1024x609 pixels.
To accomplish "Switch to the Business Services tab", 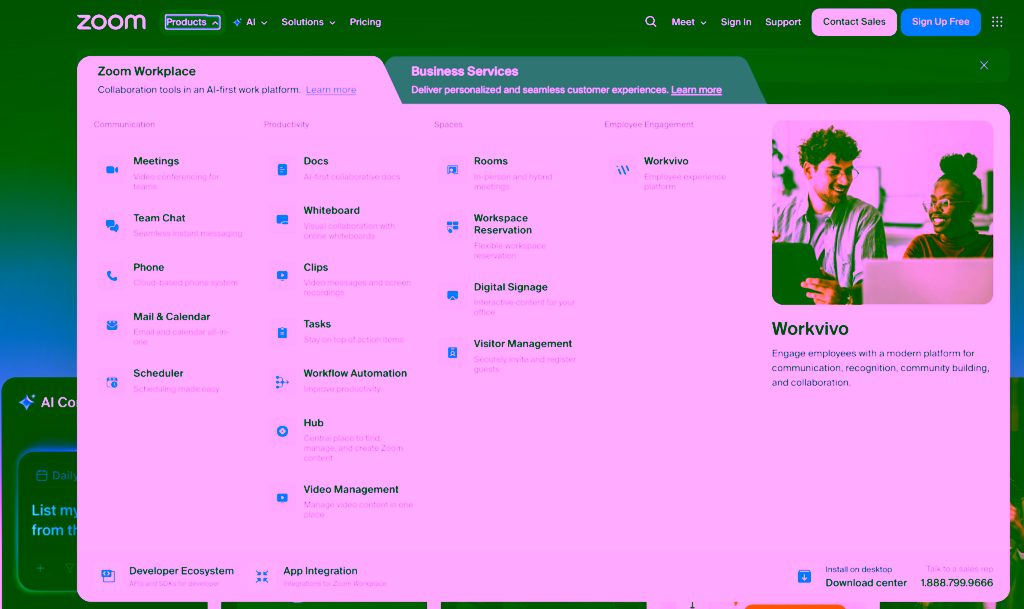I will (465, 72).
